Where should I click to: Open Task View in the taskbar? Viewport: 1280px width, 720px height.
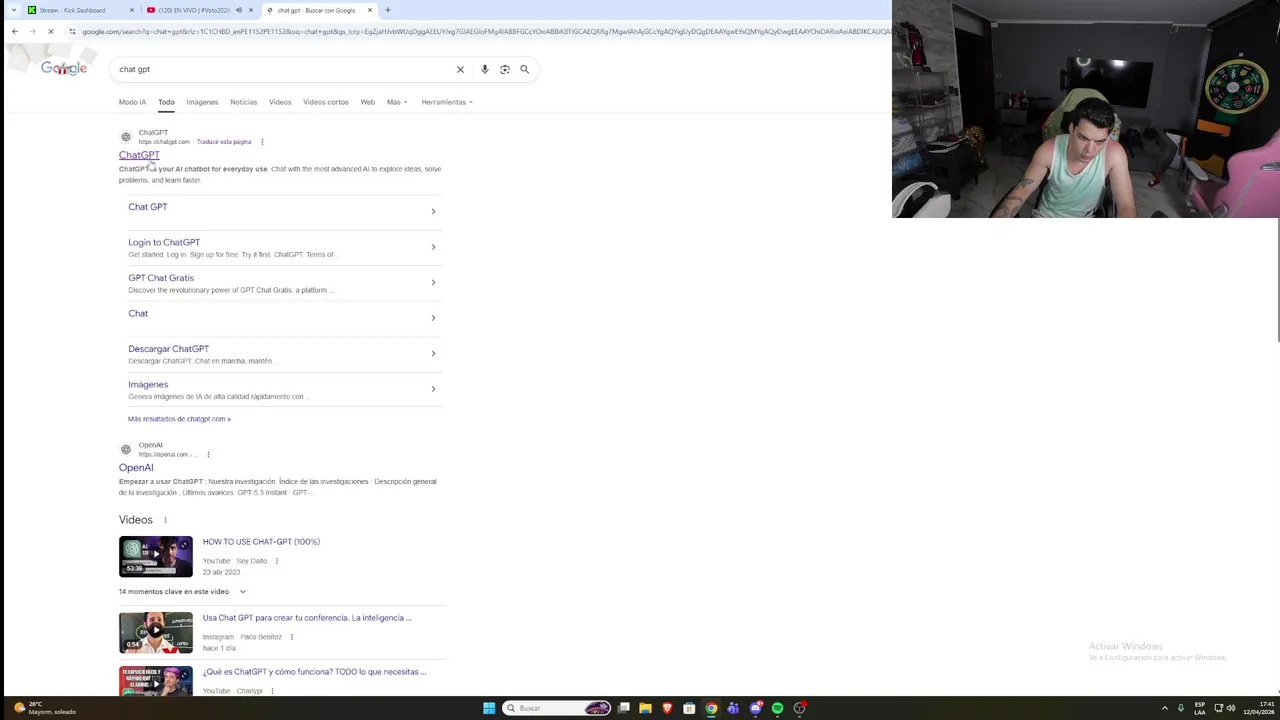coord(624,708)
